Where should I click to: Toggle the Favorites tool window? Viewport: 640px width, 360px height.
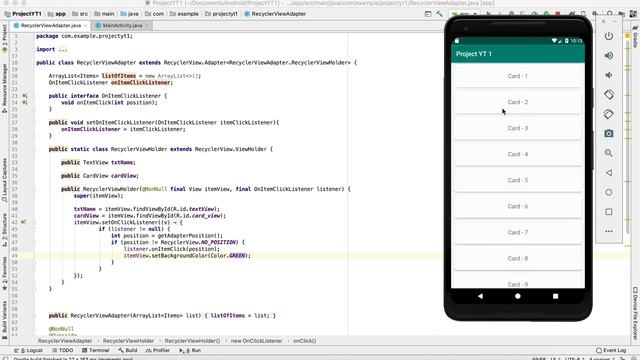(4, 273)
